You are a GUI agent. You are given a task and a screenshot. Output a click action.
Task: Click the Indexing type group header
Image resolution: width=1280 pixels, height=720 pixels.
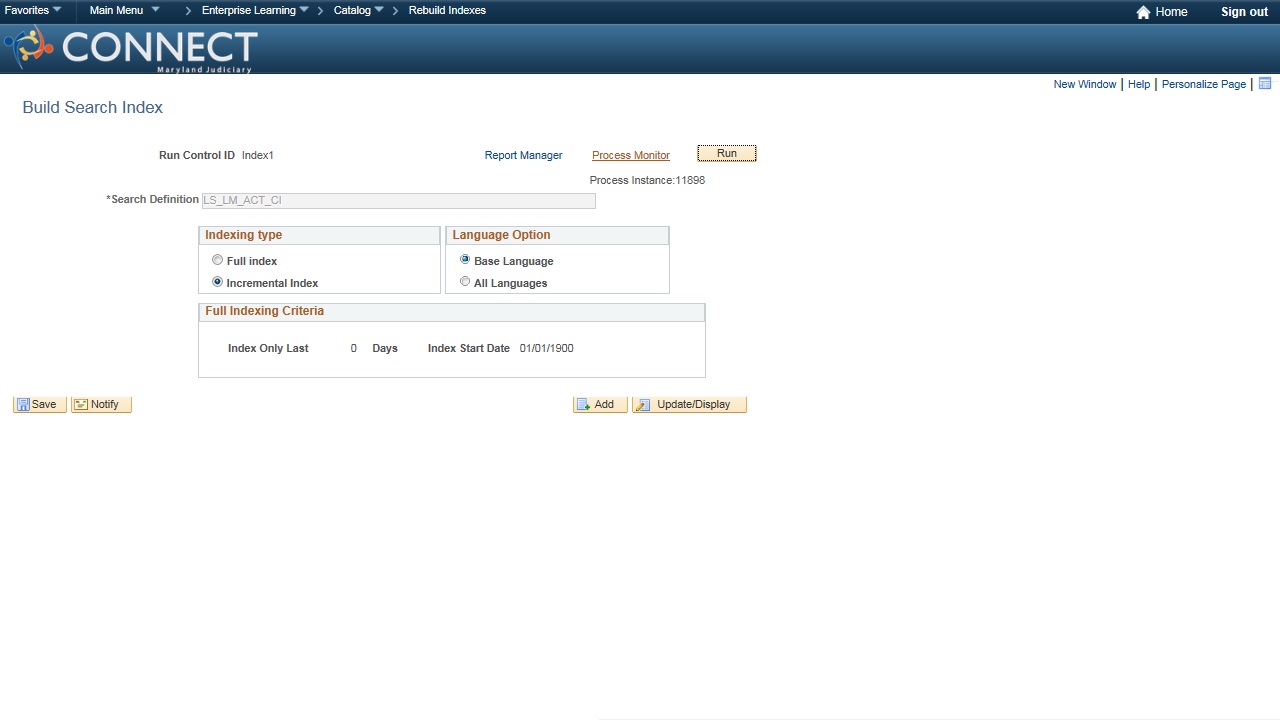click(x=320, y=235)
